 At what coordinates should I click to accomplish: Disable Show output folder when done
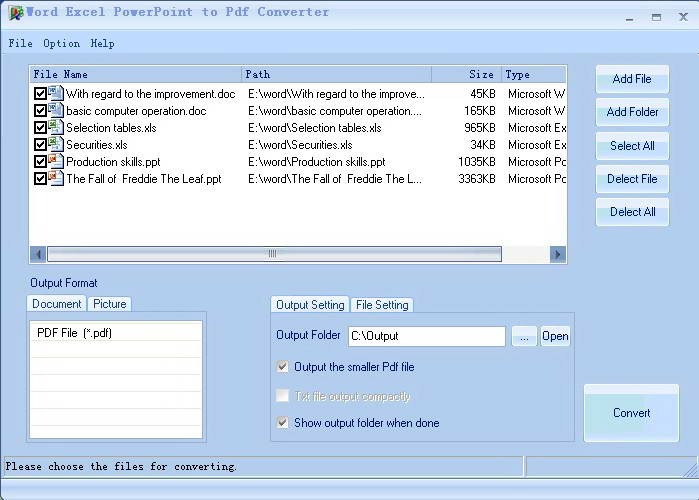coord(282,422)
